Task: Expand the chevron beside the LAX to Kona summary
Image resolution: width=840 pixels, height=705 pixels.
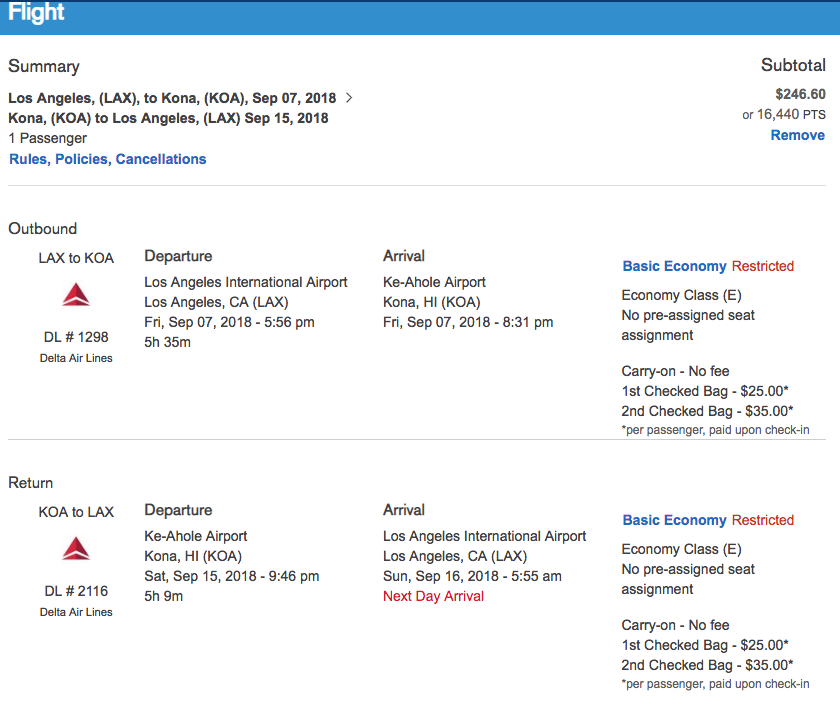Action: pyautogui.click(x=348, y=98)
